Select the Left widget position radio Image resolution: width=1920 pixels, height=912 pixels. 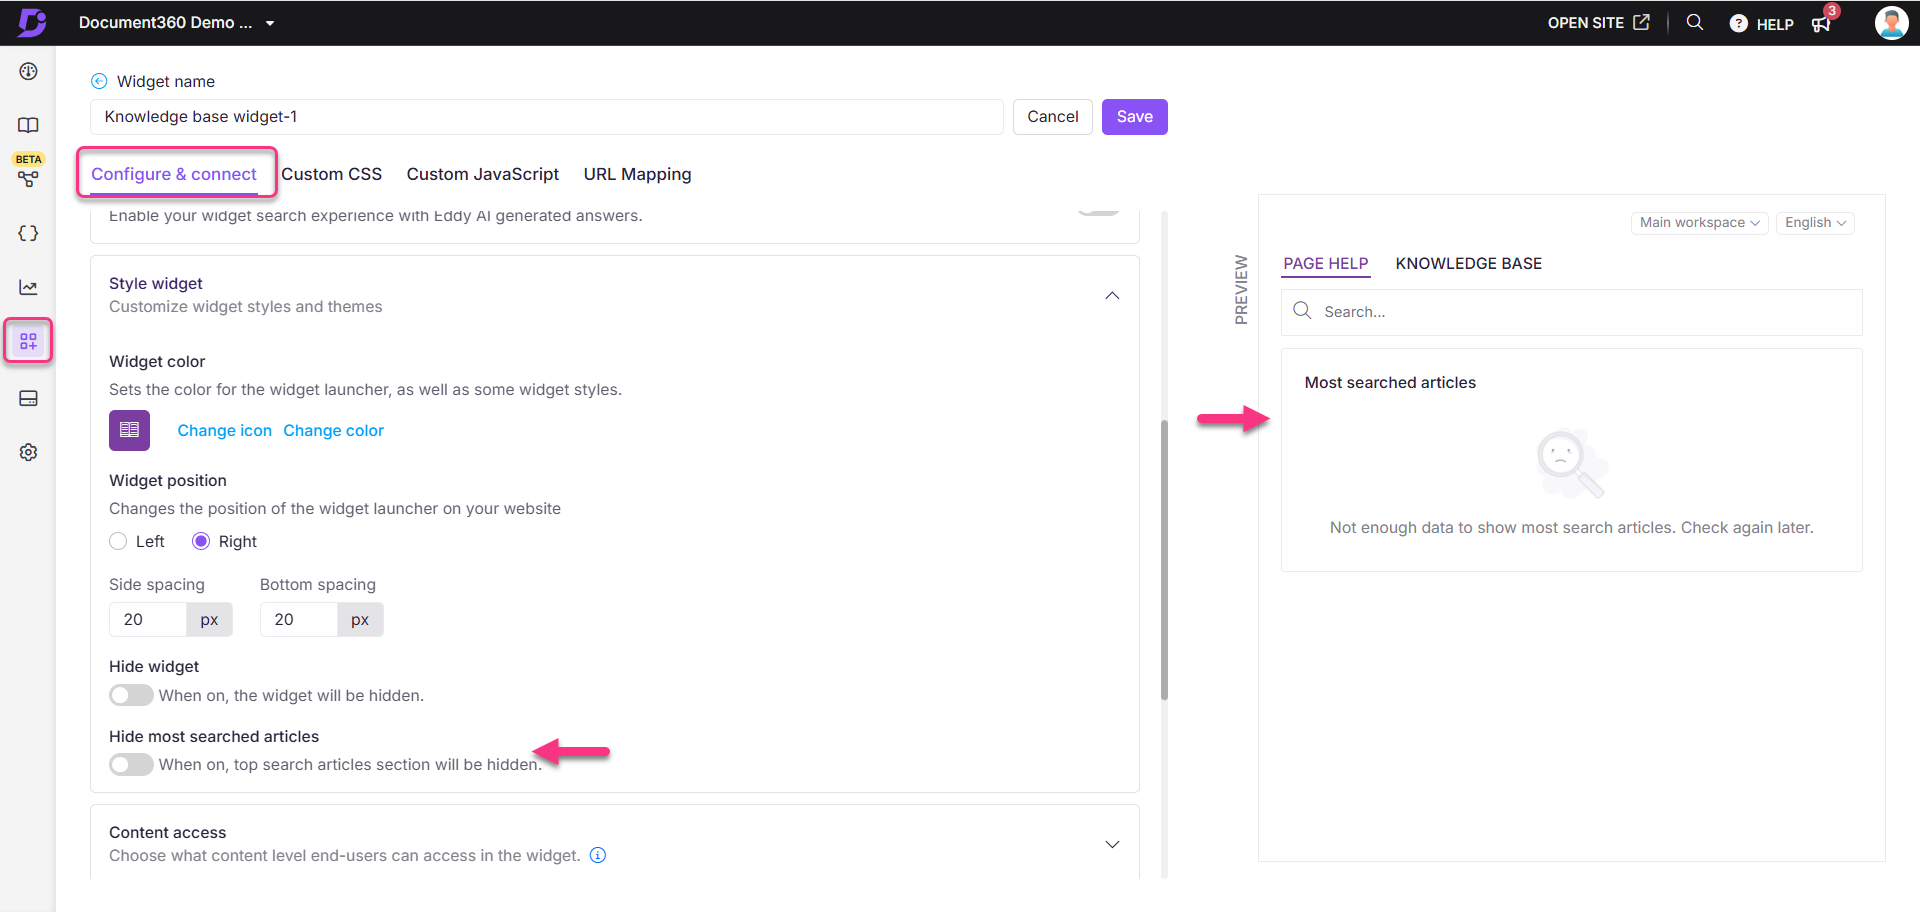pos(118,541)
